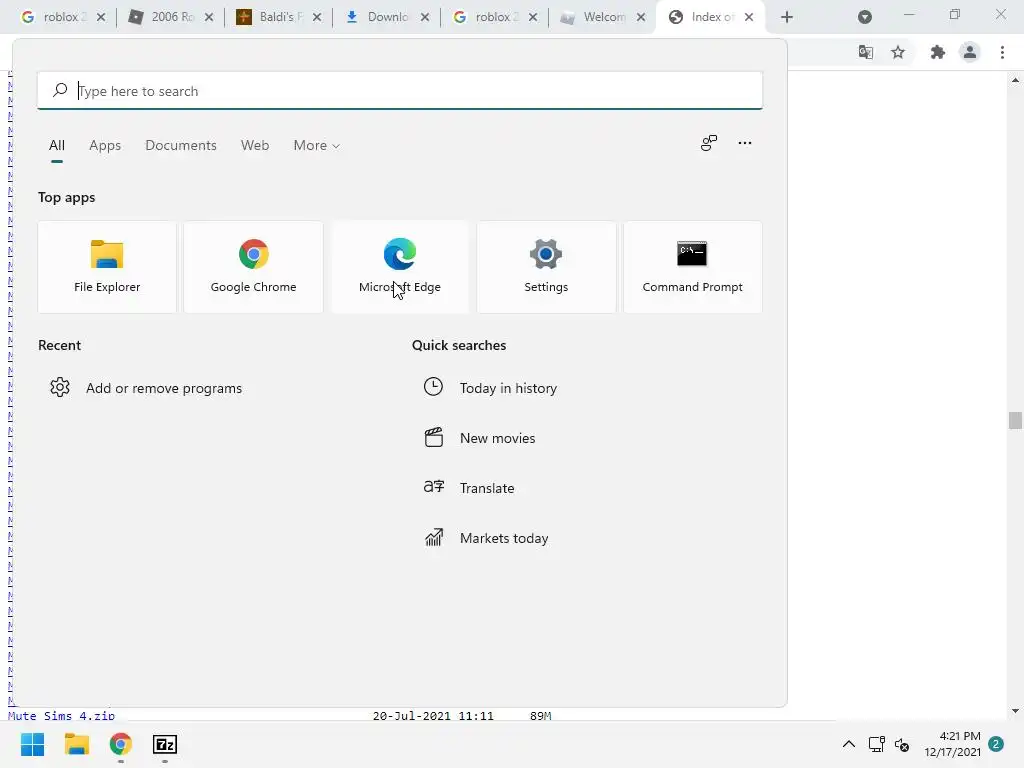The width and height of the screenshot is (1024, 768).
Task: Switch to Apps search filter
Action: pos(105,146)
